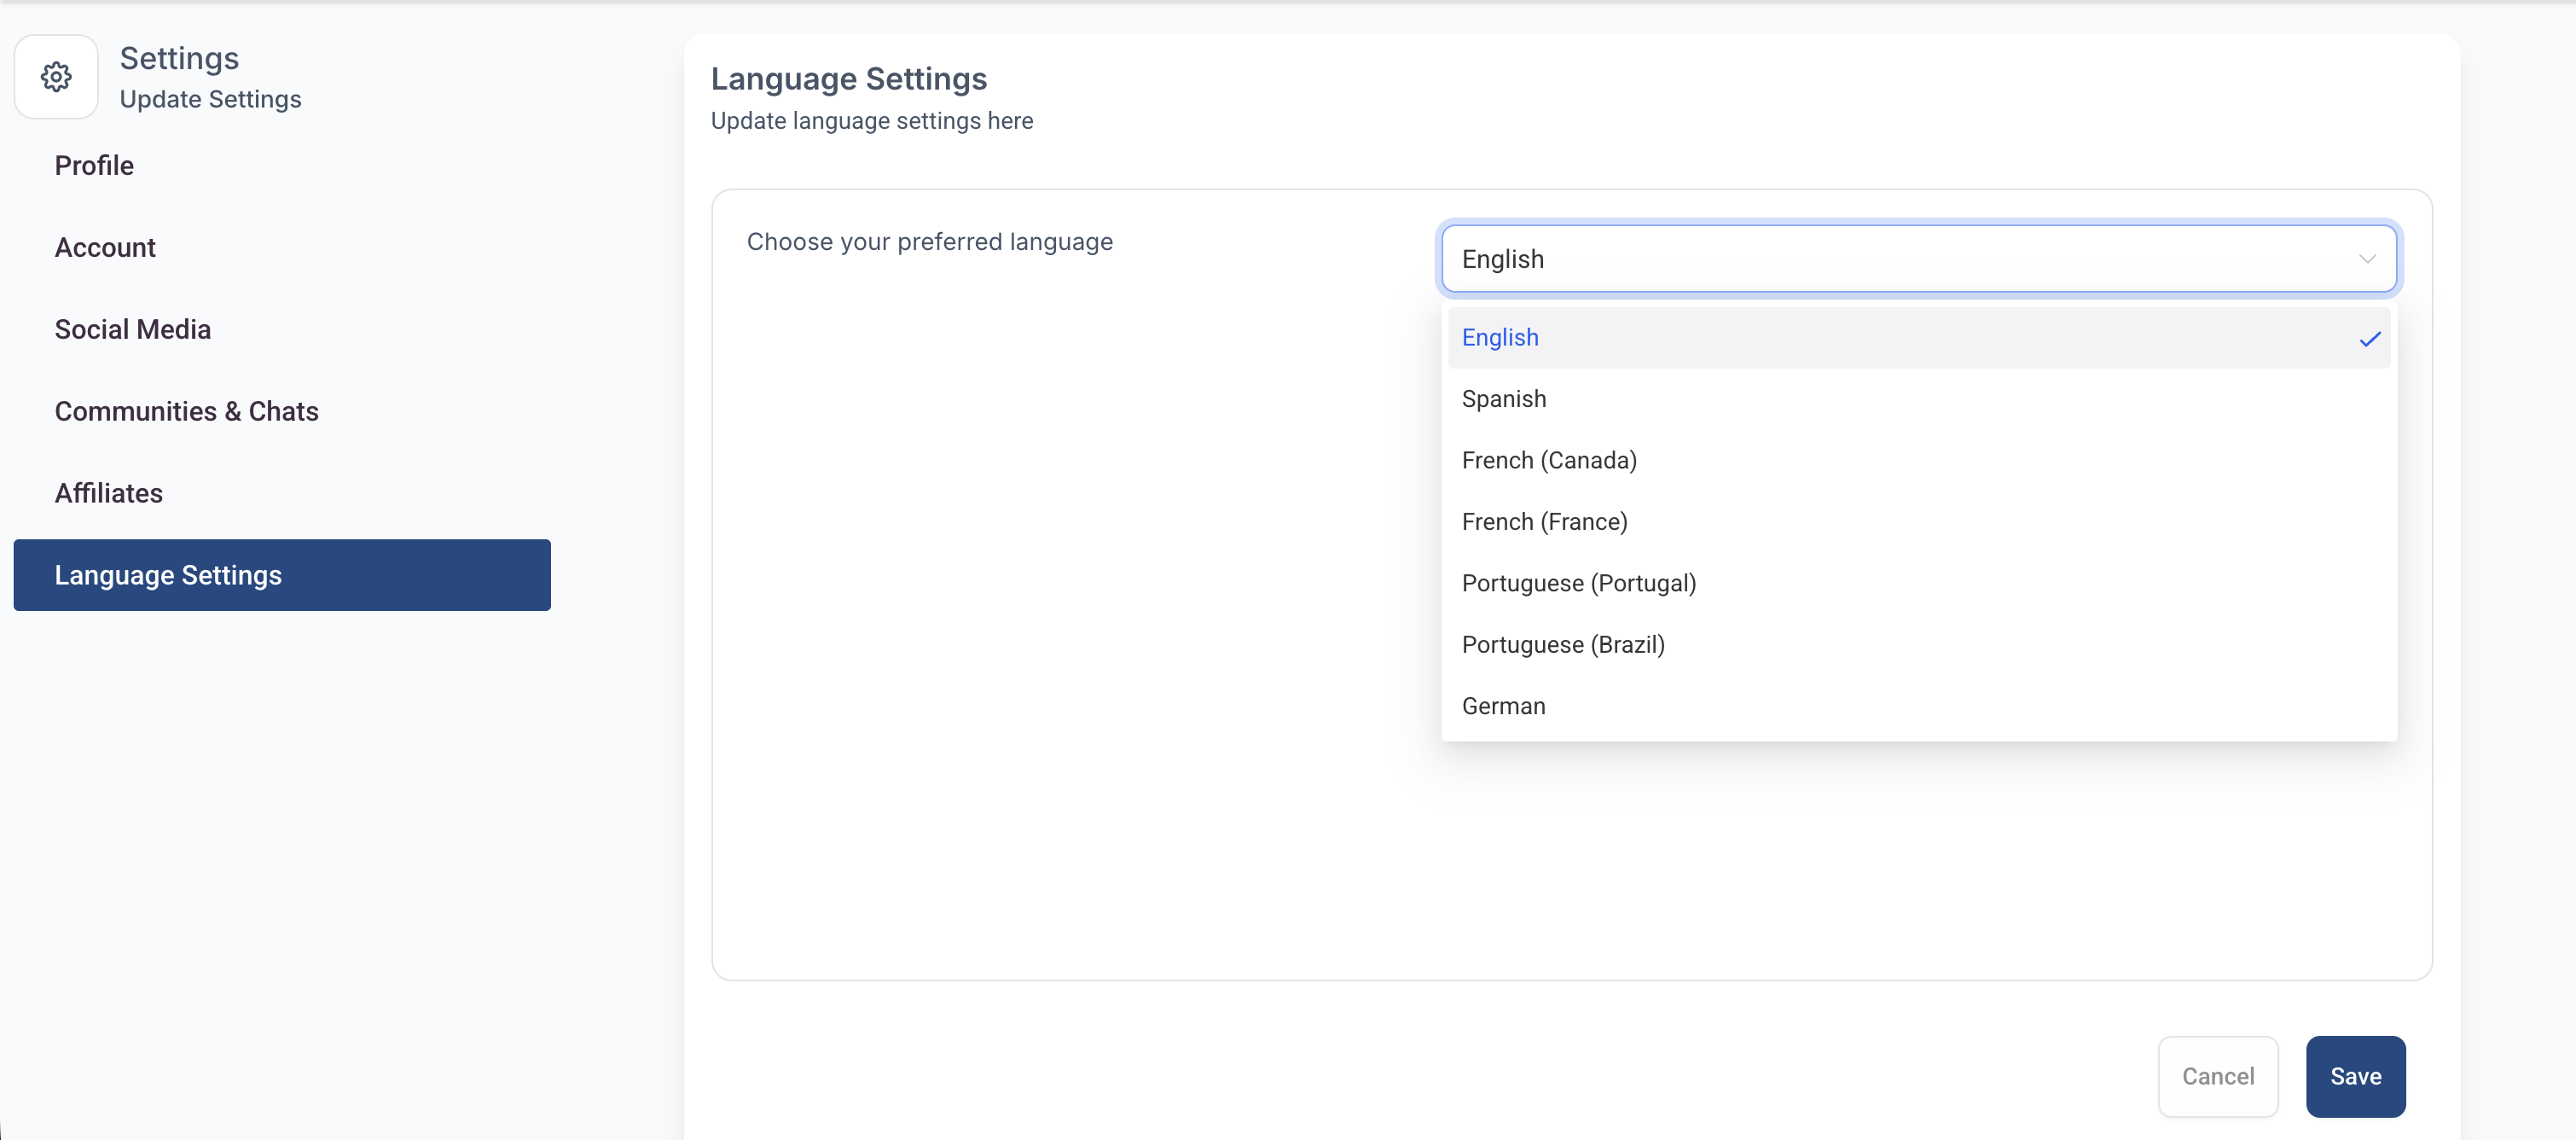Click the Settings gear icon

tap(56, 77)
